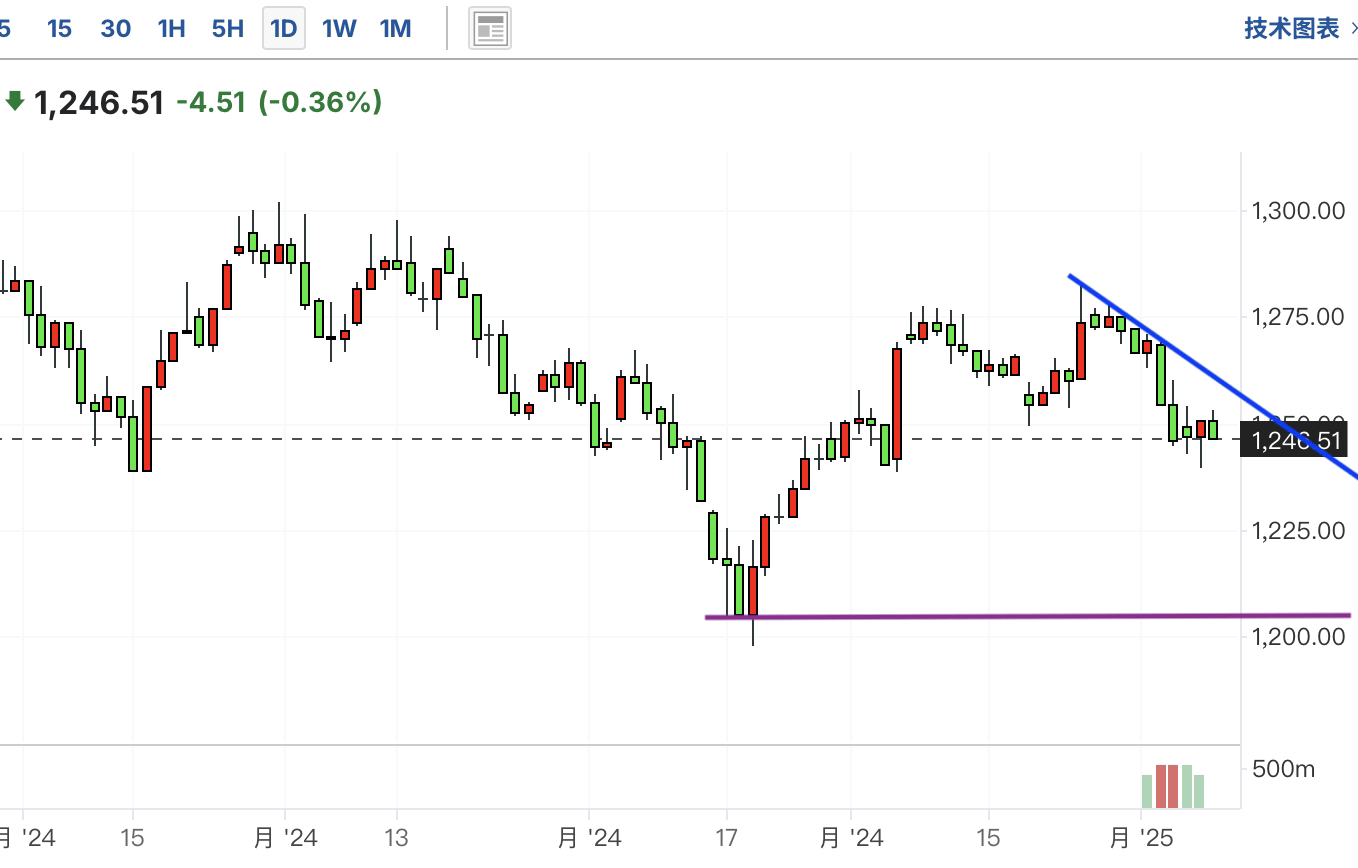Select the purple horizontal support line

tap(1028, 616)
